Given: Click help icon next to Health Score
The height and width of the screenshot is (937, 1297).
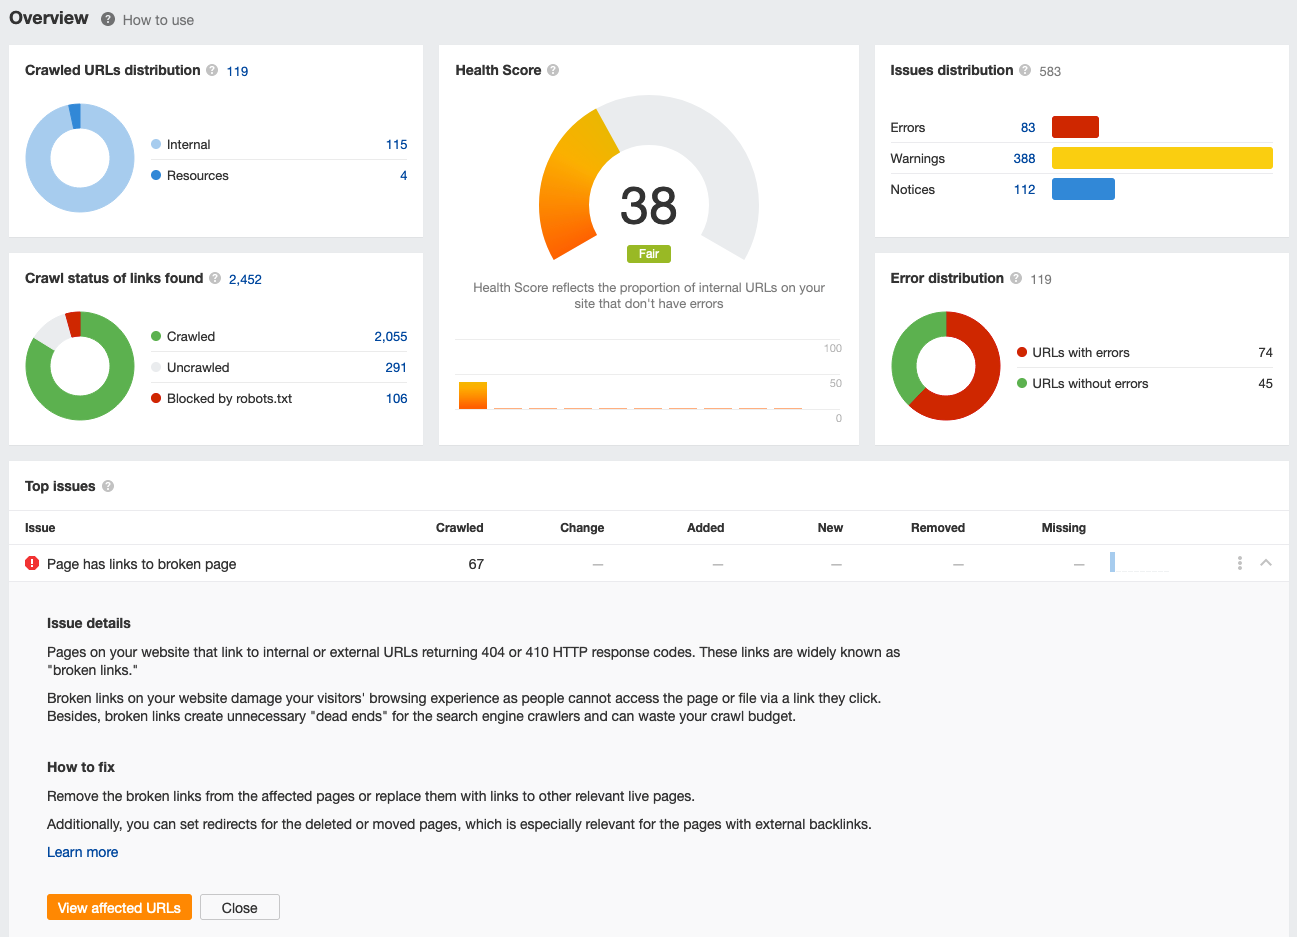Looking at the screenshot, I should (x=553, y=70).
